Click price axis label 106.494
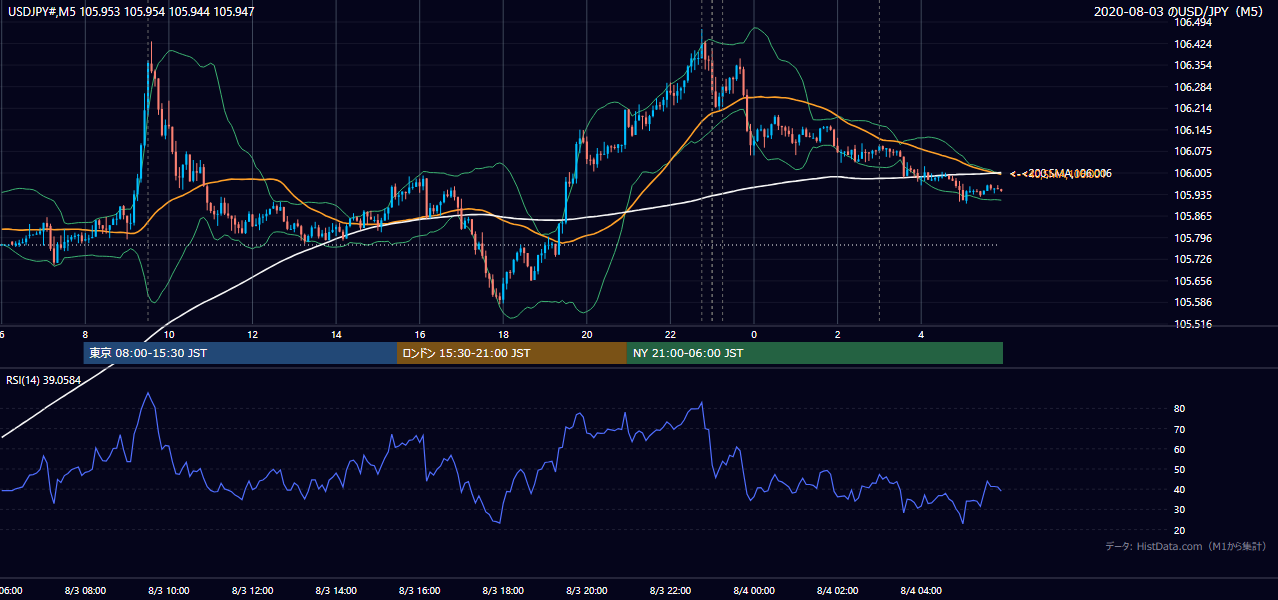Screen dimensions: 1278x600 (x=1194, y=22)
